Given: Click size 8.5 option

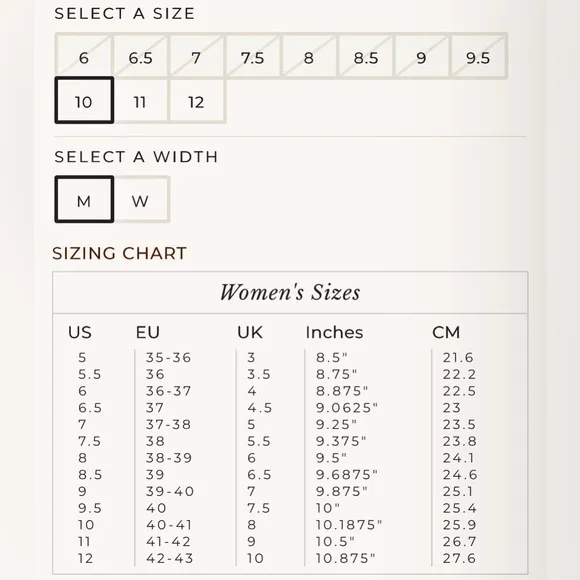Looking at the screenshot, I should (x=365, y=56).
